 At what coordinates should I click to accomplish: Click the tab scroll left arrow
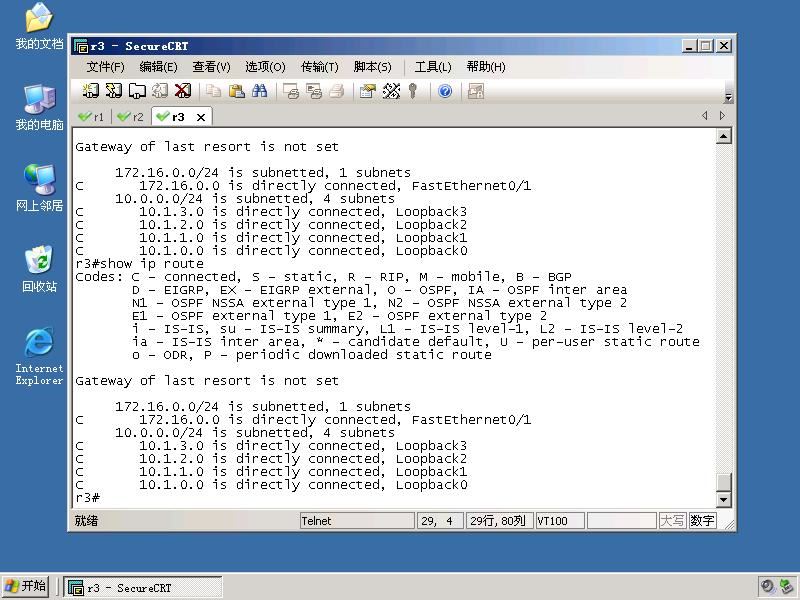pyautogui.click(x=705, y=116)
